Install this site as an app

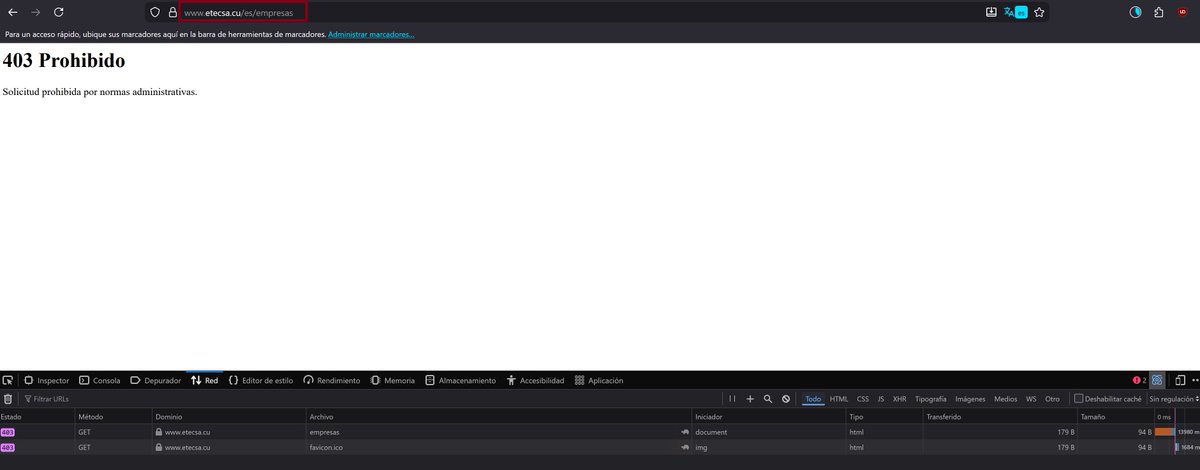click(991, 12)
